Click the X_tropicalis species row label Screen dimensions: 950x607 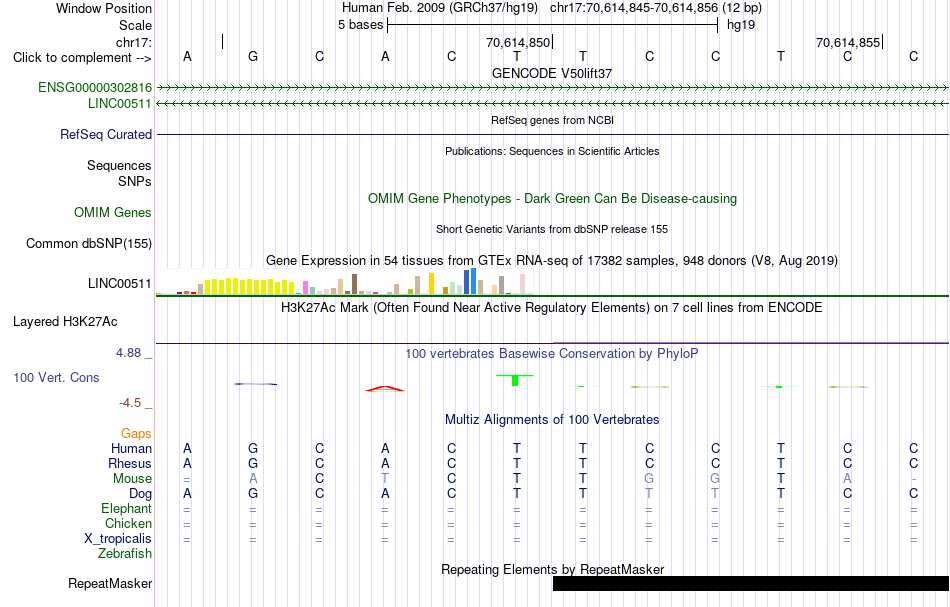tap(118, 539)
